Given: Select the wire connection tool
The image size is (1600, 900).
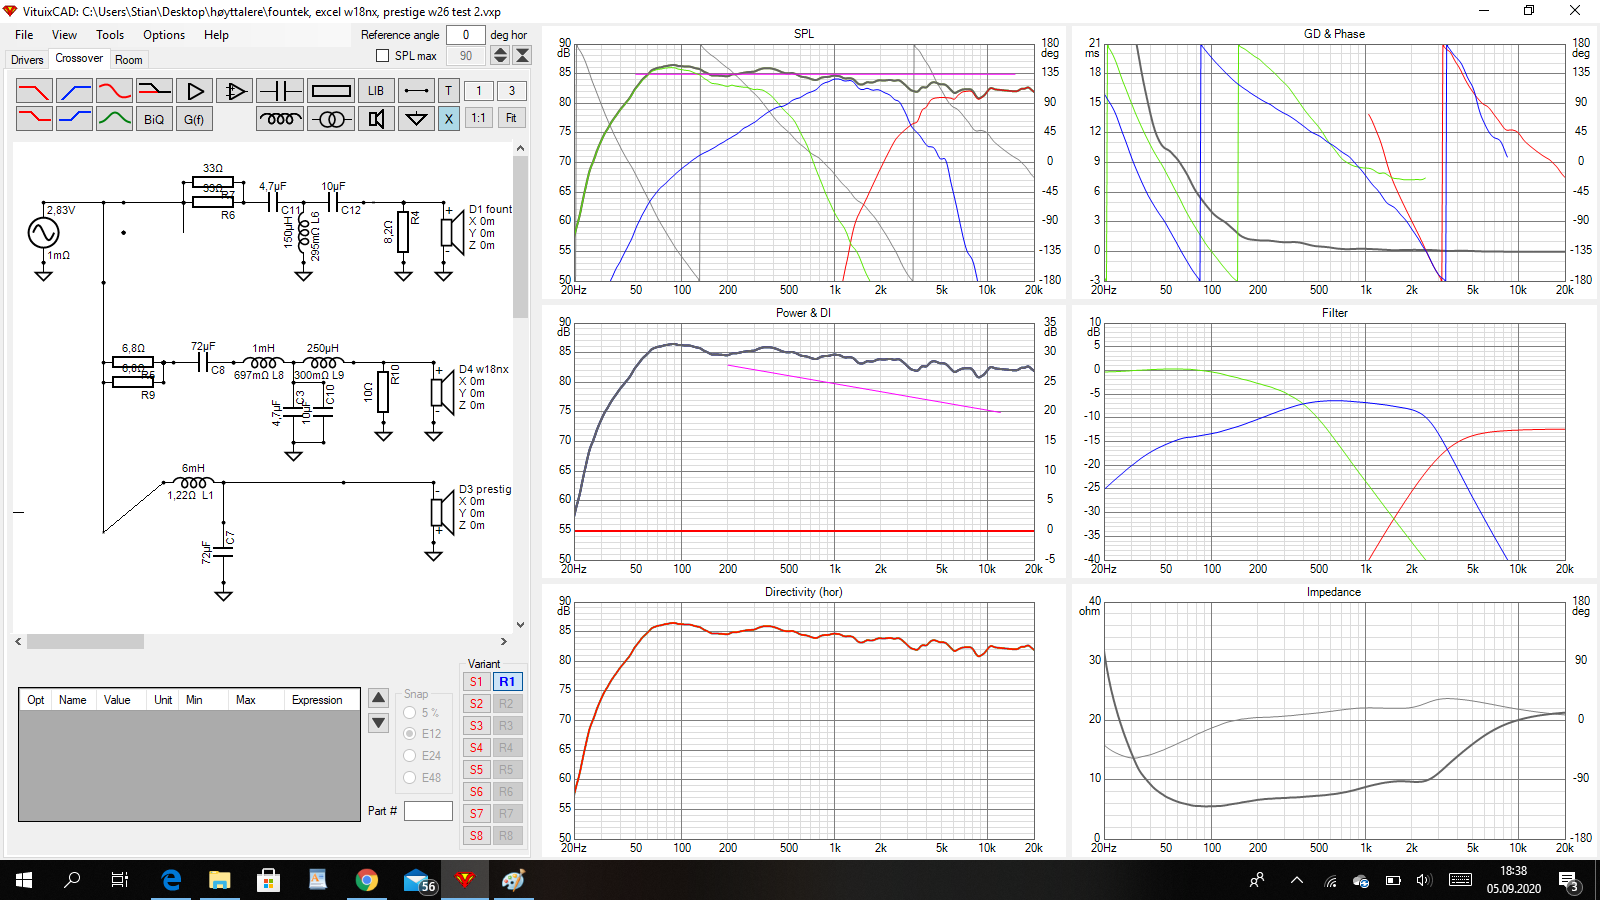Looking at the screenshot, I should coord(416,91).
